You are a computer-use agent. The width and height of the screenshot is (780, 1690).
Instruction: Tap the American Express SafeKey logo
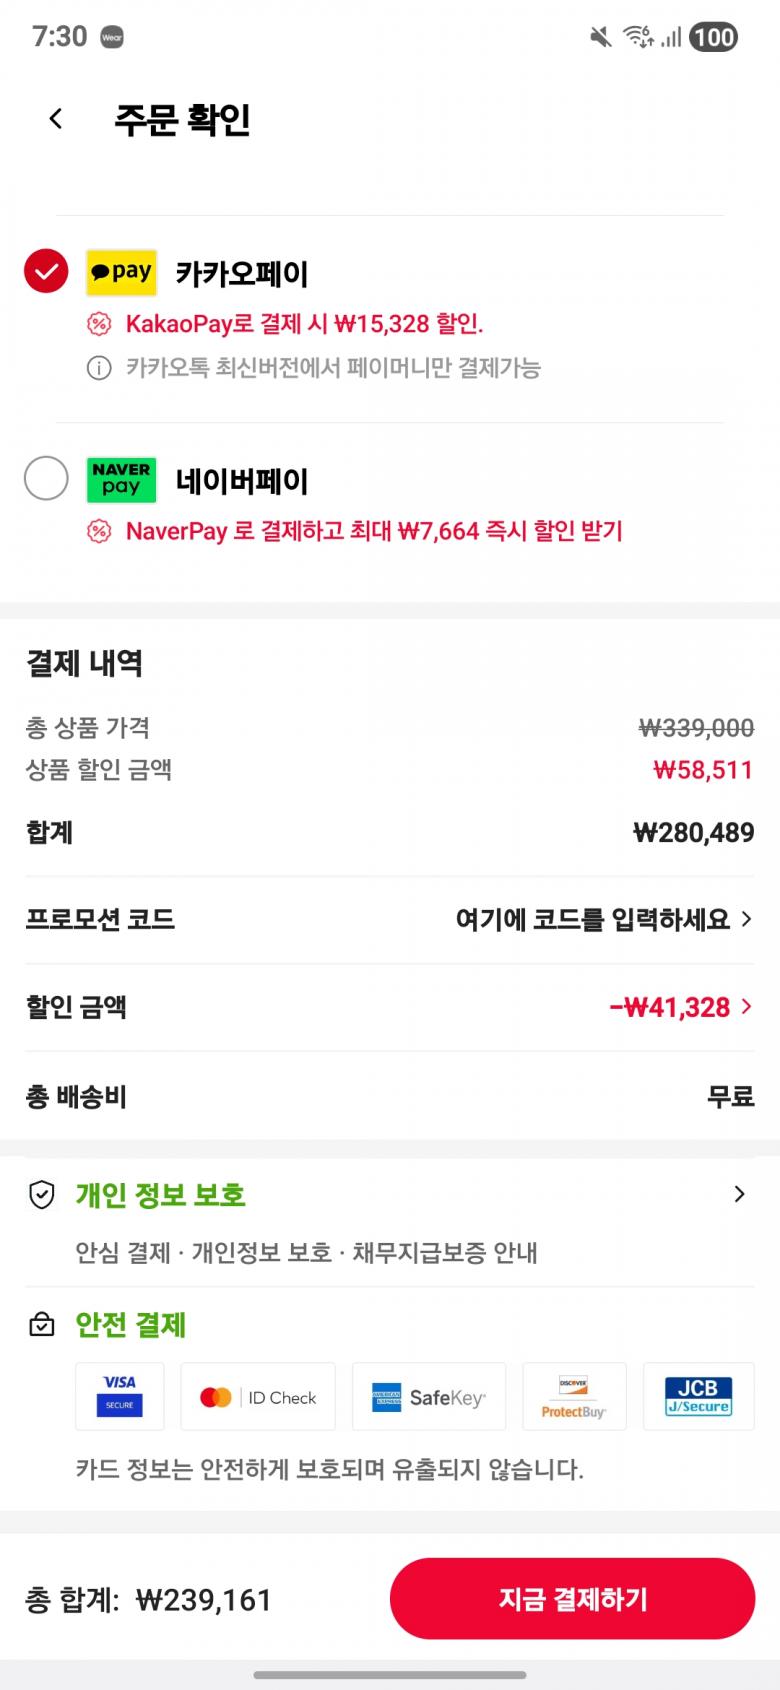tap(428, 1396)
